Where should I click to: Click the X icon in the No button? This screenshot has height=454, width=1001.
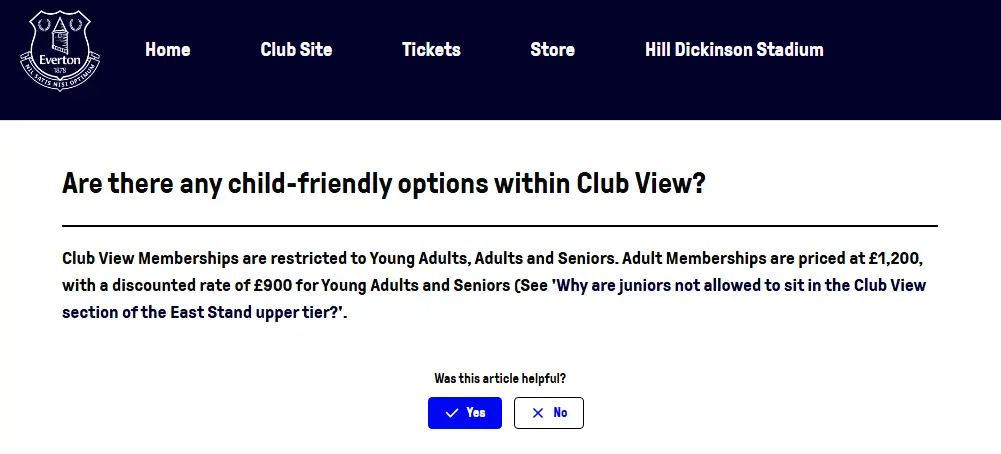pyautogui.click(x=538, y=413)
